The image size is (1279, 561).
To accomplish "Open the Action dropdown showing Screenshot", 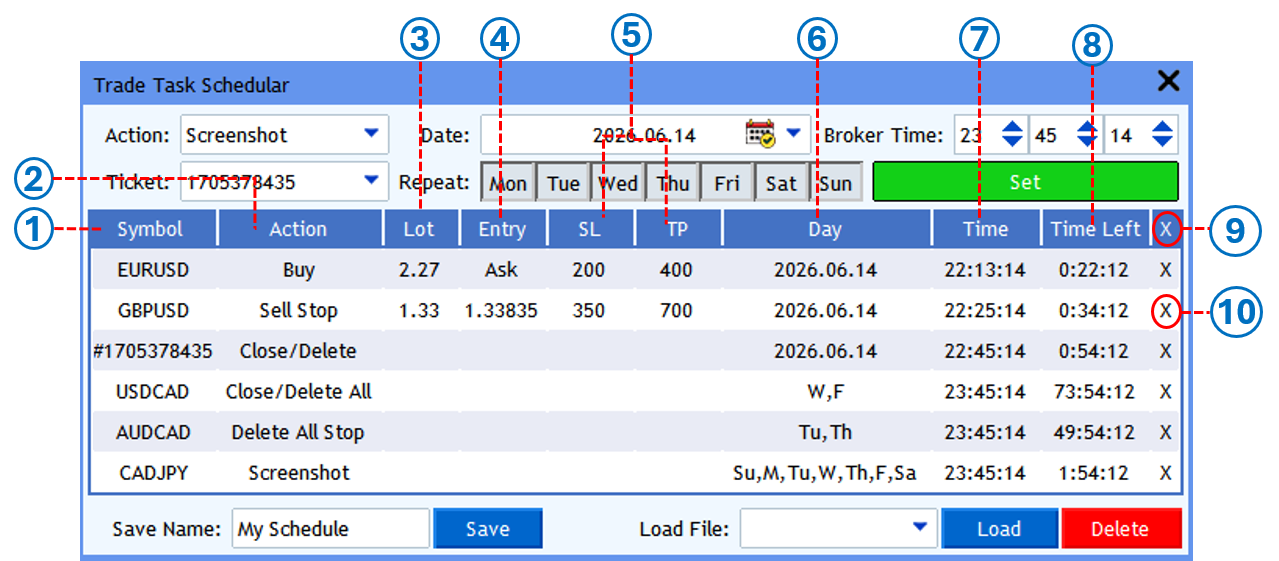I will (285, 134).
